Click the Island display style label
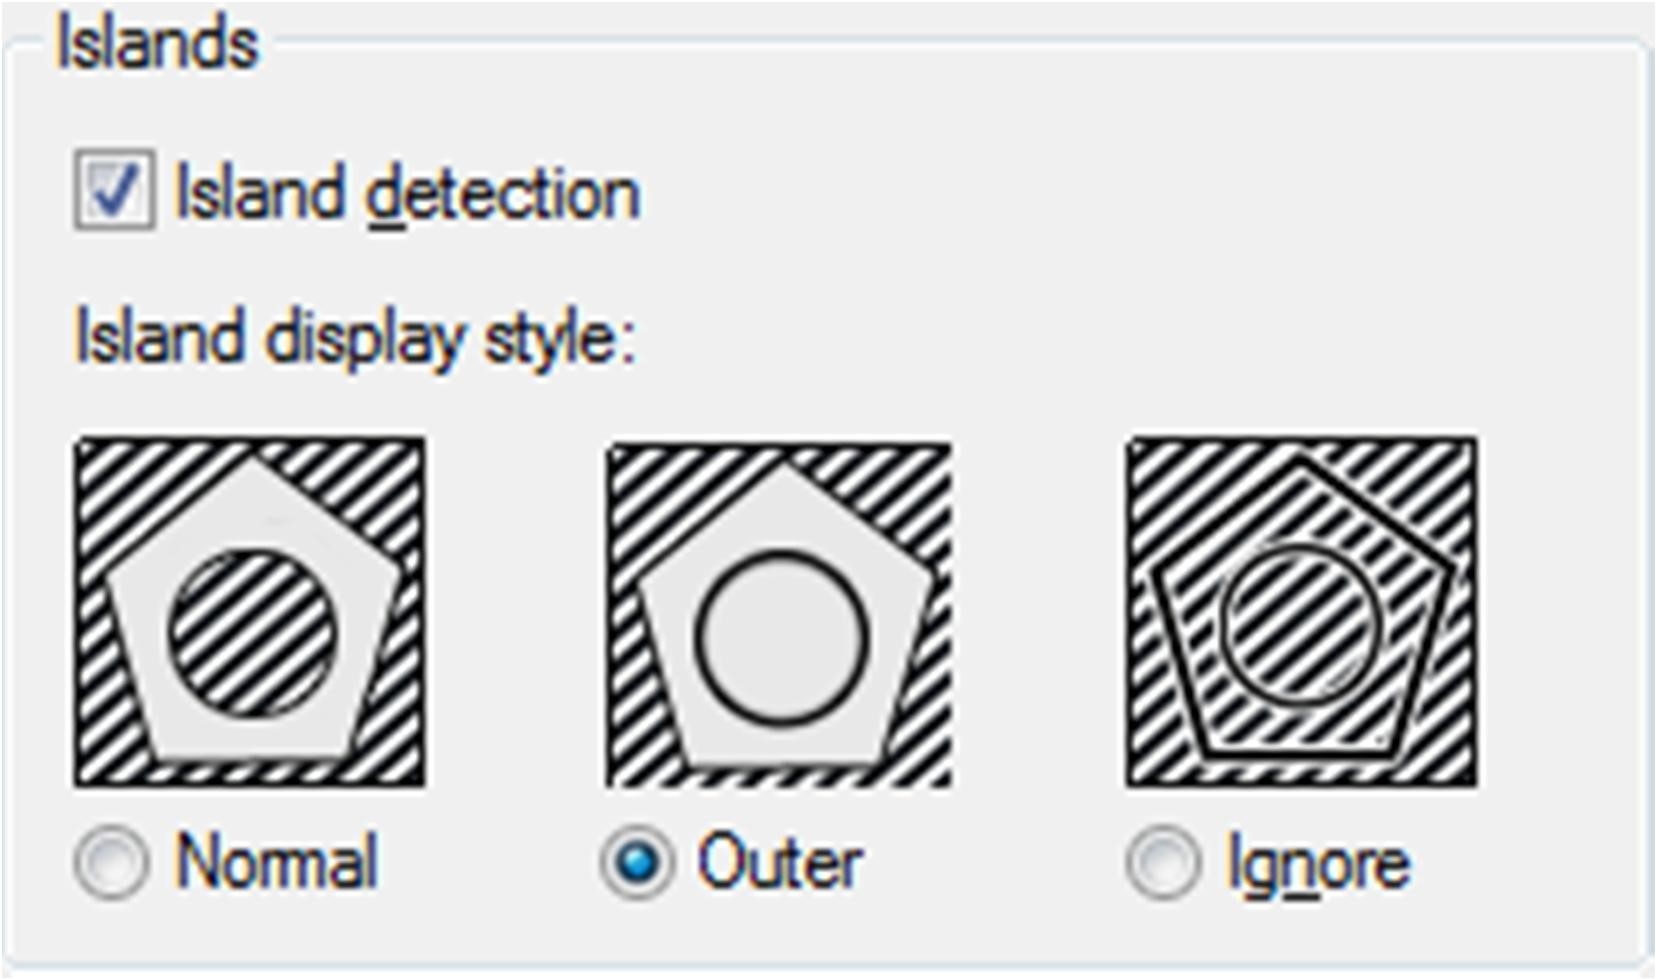The image size is (1656, 979). coord(355,338)
